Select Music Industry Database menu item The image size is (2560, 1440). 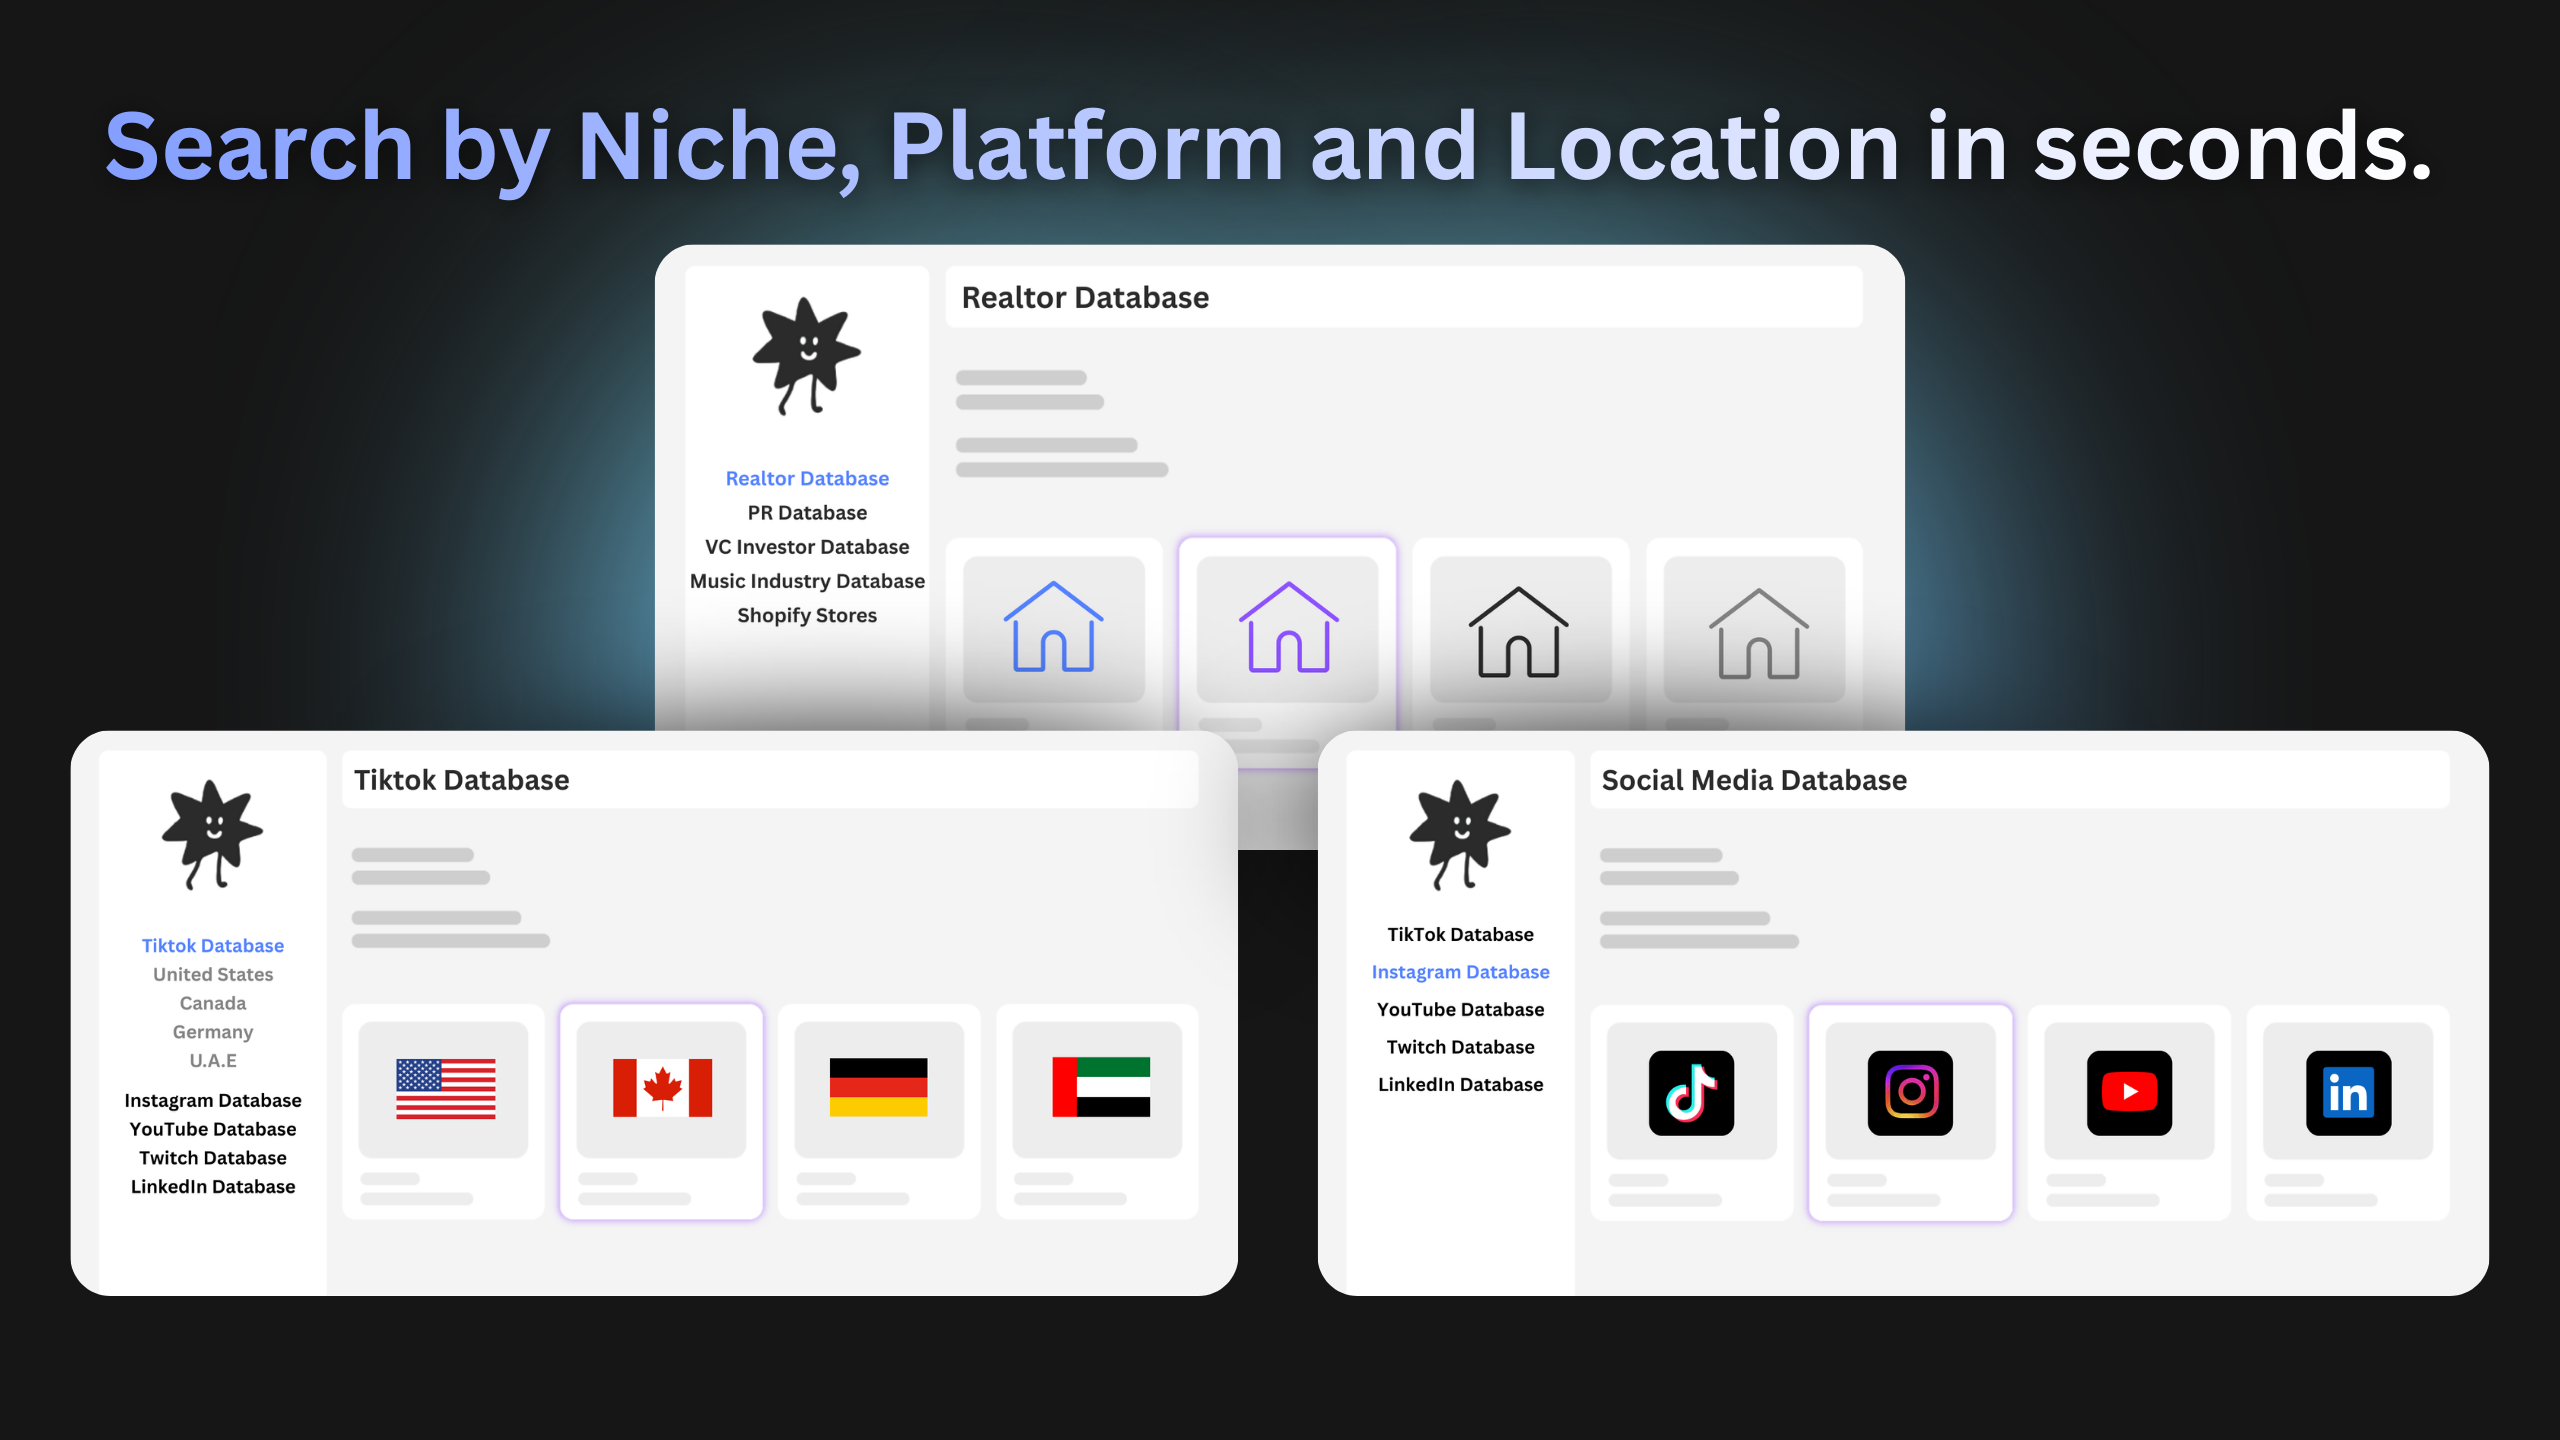tap(807, 581)
